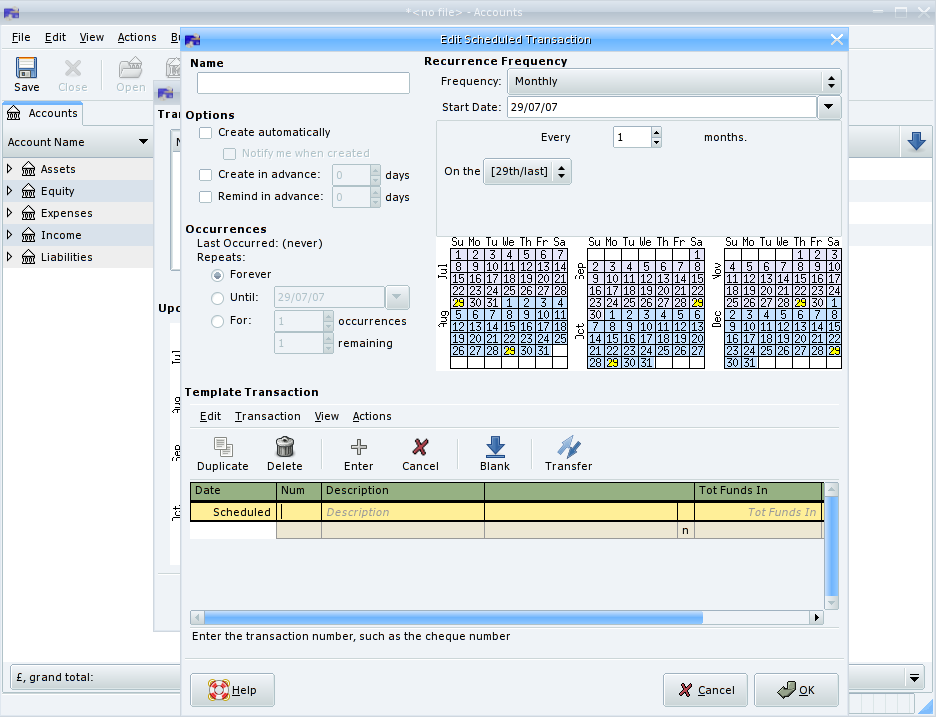Click the Cancel transaction icon in template toolbar
The width and height of the screenshot is (936, 717).
click(420, 454)
